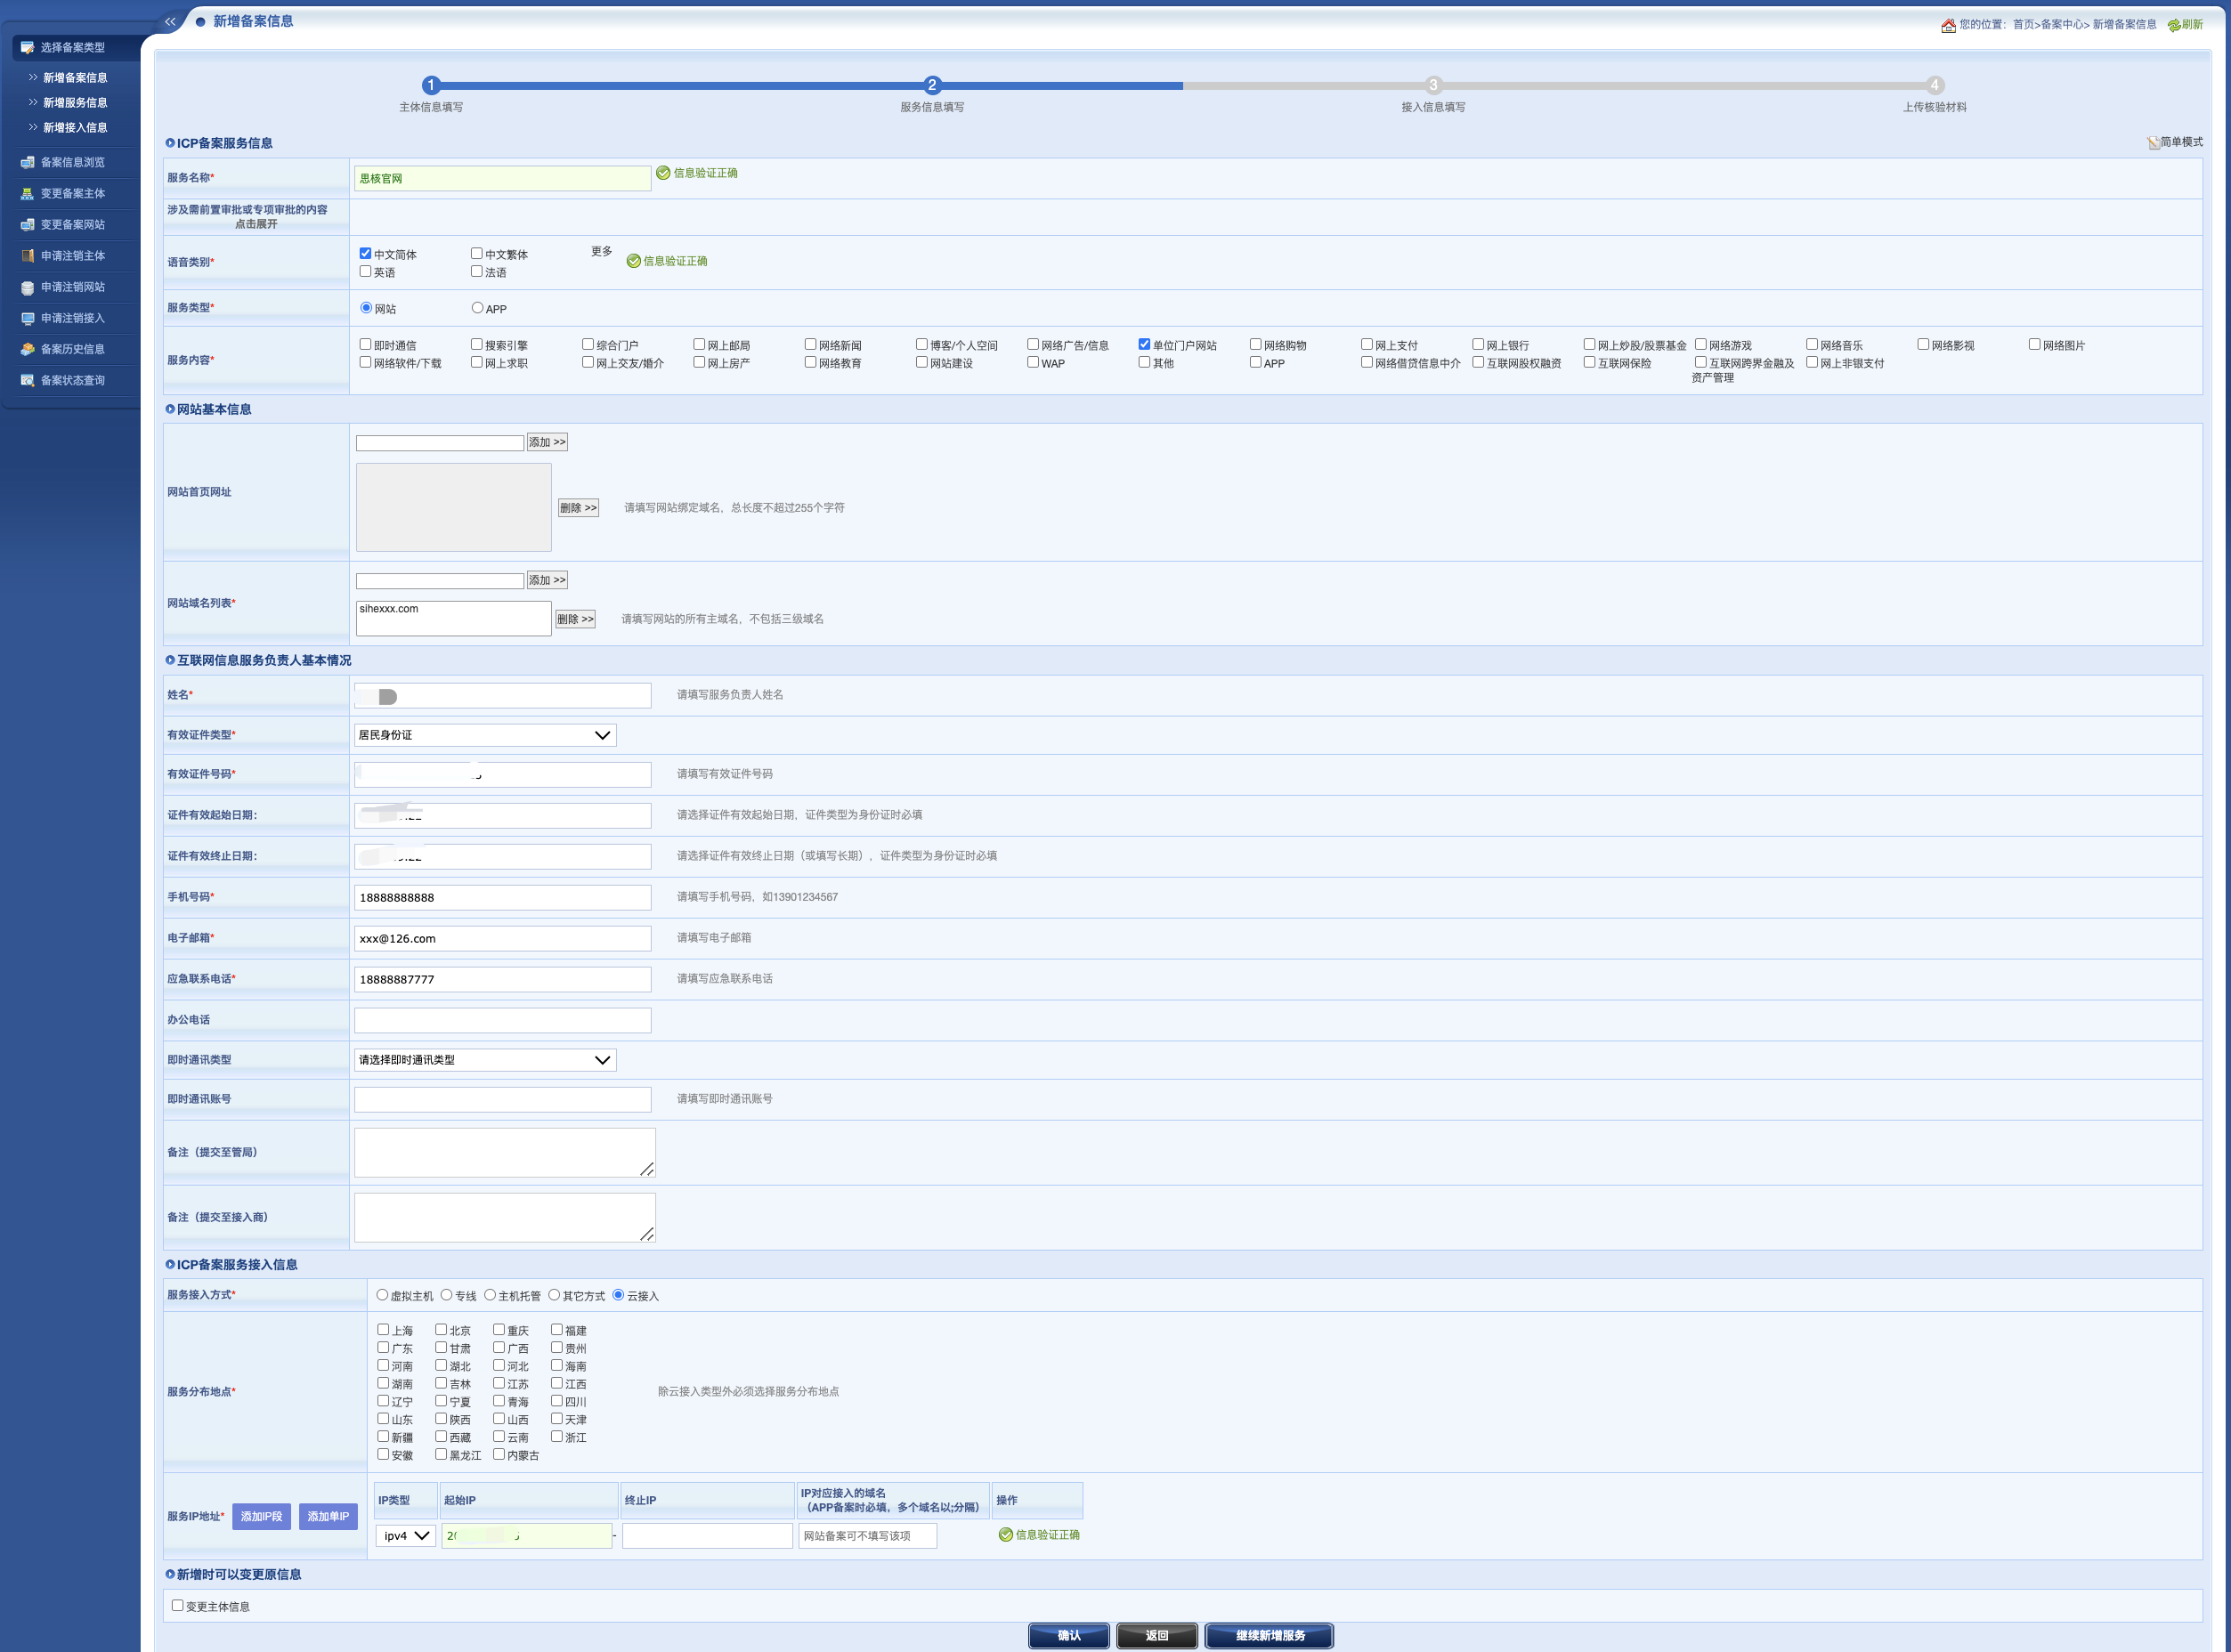Image resolution: width=2231 pixels, height=1652 pixels.
Task: Open the ipv4 IP type dropdown
Action: click(x=406, y=1536)
